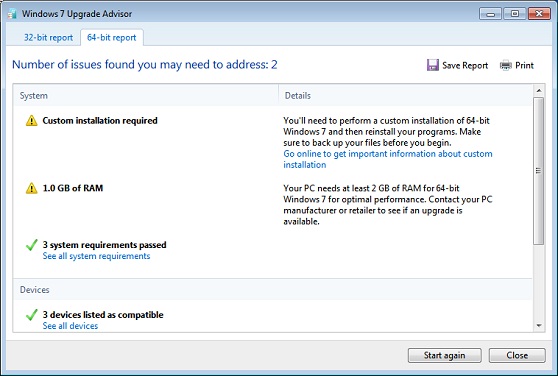Image resolution: width=558 pixels, height=376 pixels.
Task: Click green checkmark beside 3 system requirements passed
Action: pyautogui.click(x=32, y=245)
